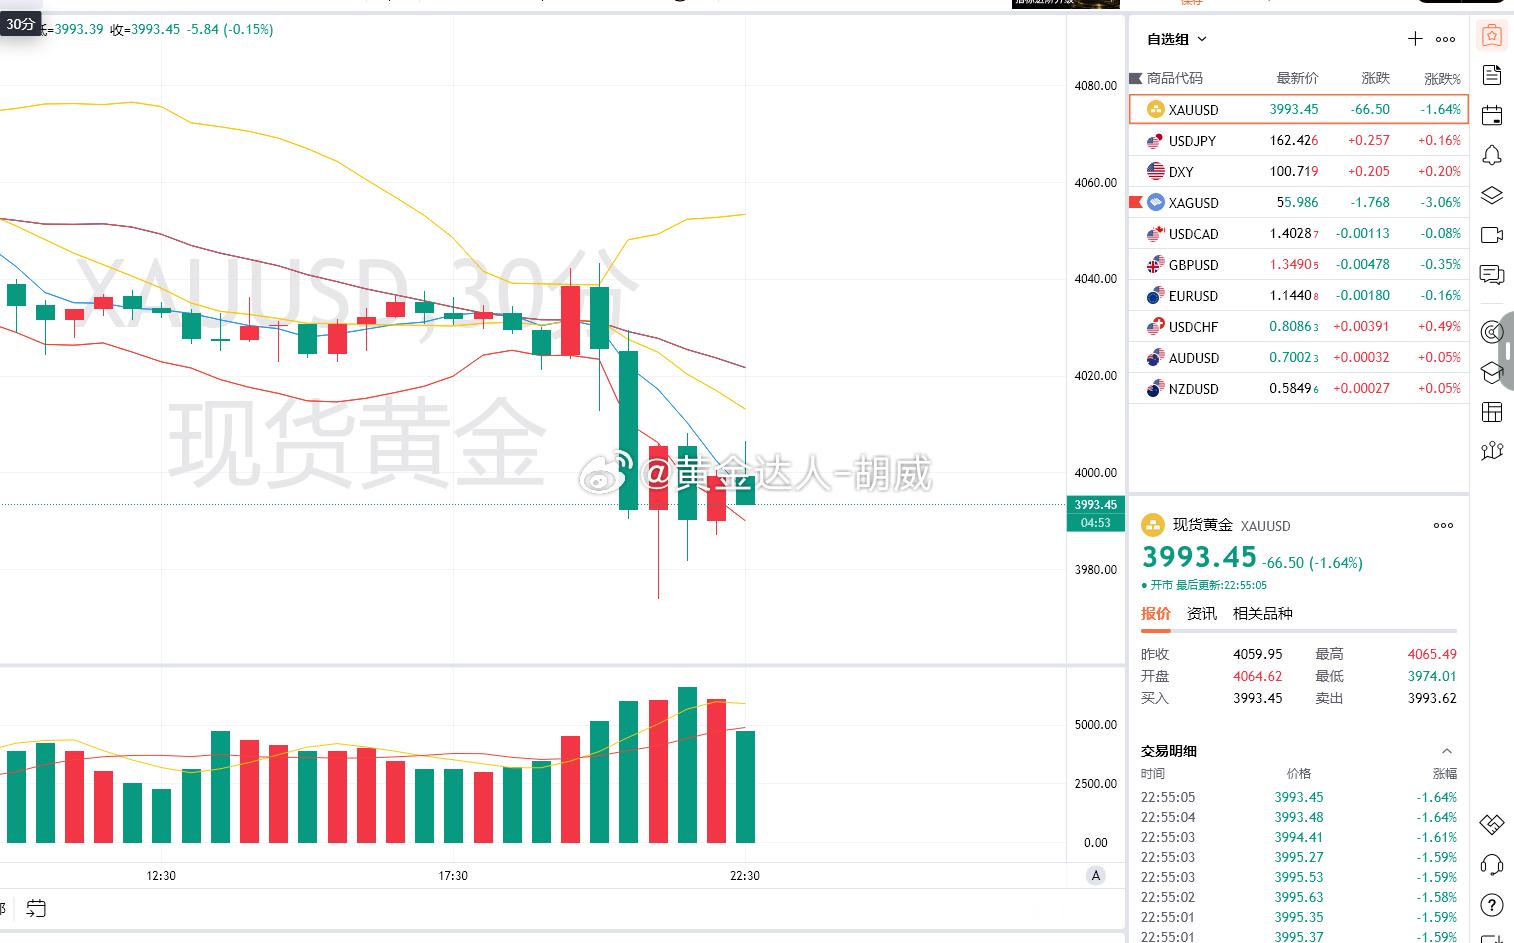The width and height of the screenshot is (1514, 943).
Task: Open the flowchart tree icon in sidebar
Action: (x=1492, y=451)
